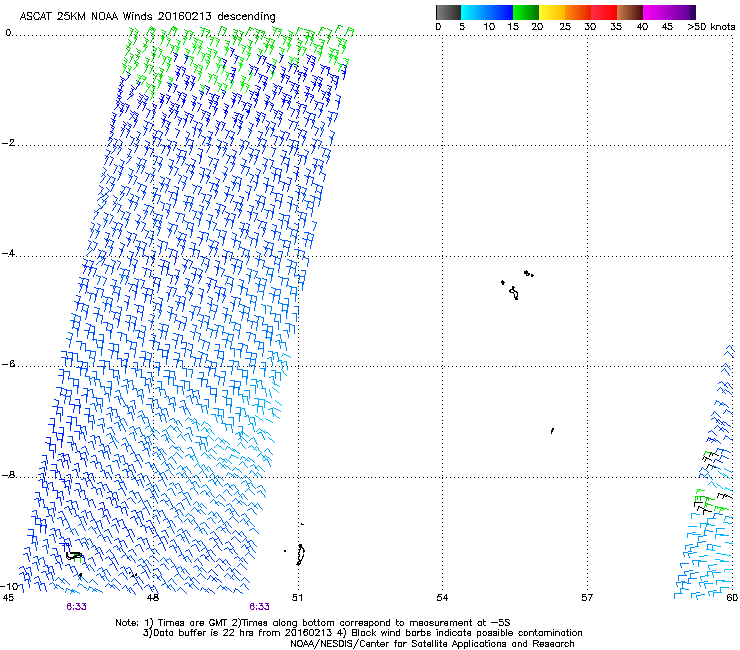The height and width of the screenshot is (650, 740).
Task: Click the elongated island outline near 51E, 9.5S
Action: tap(301, 555)
